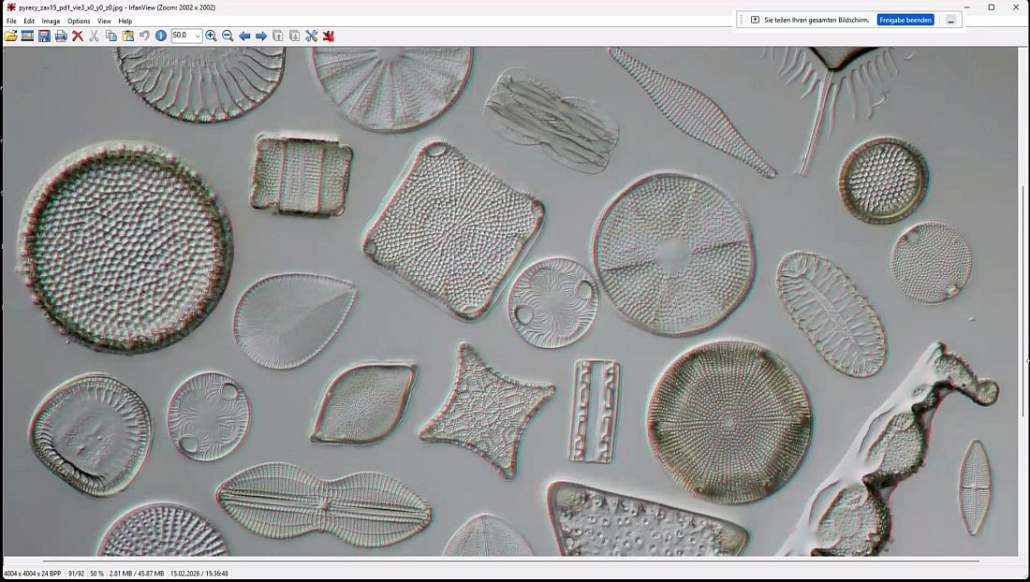Click the Zoom in magnifier icon
This screenshot has height=582, width=1030.
tap(211, 36)
